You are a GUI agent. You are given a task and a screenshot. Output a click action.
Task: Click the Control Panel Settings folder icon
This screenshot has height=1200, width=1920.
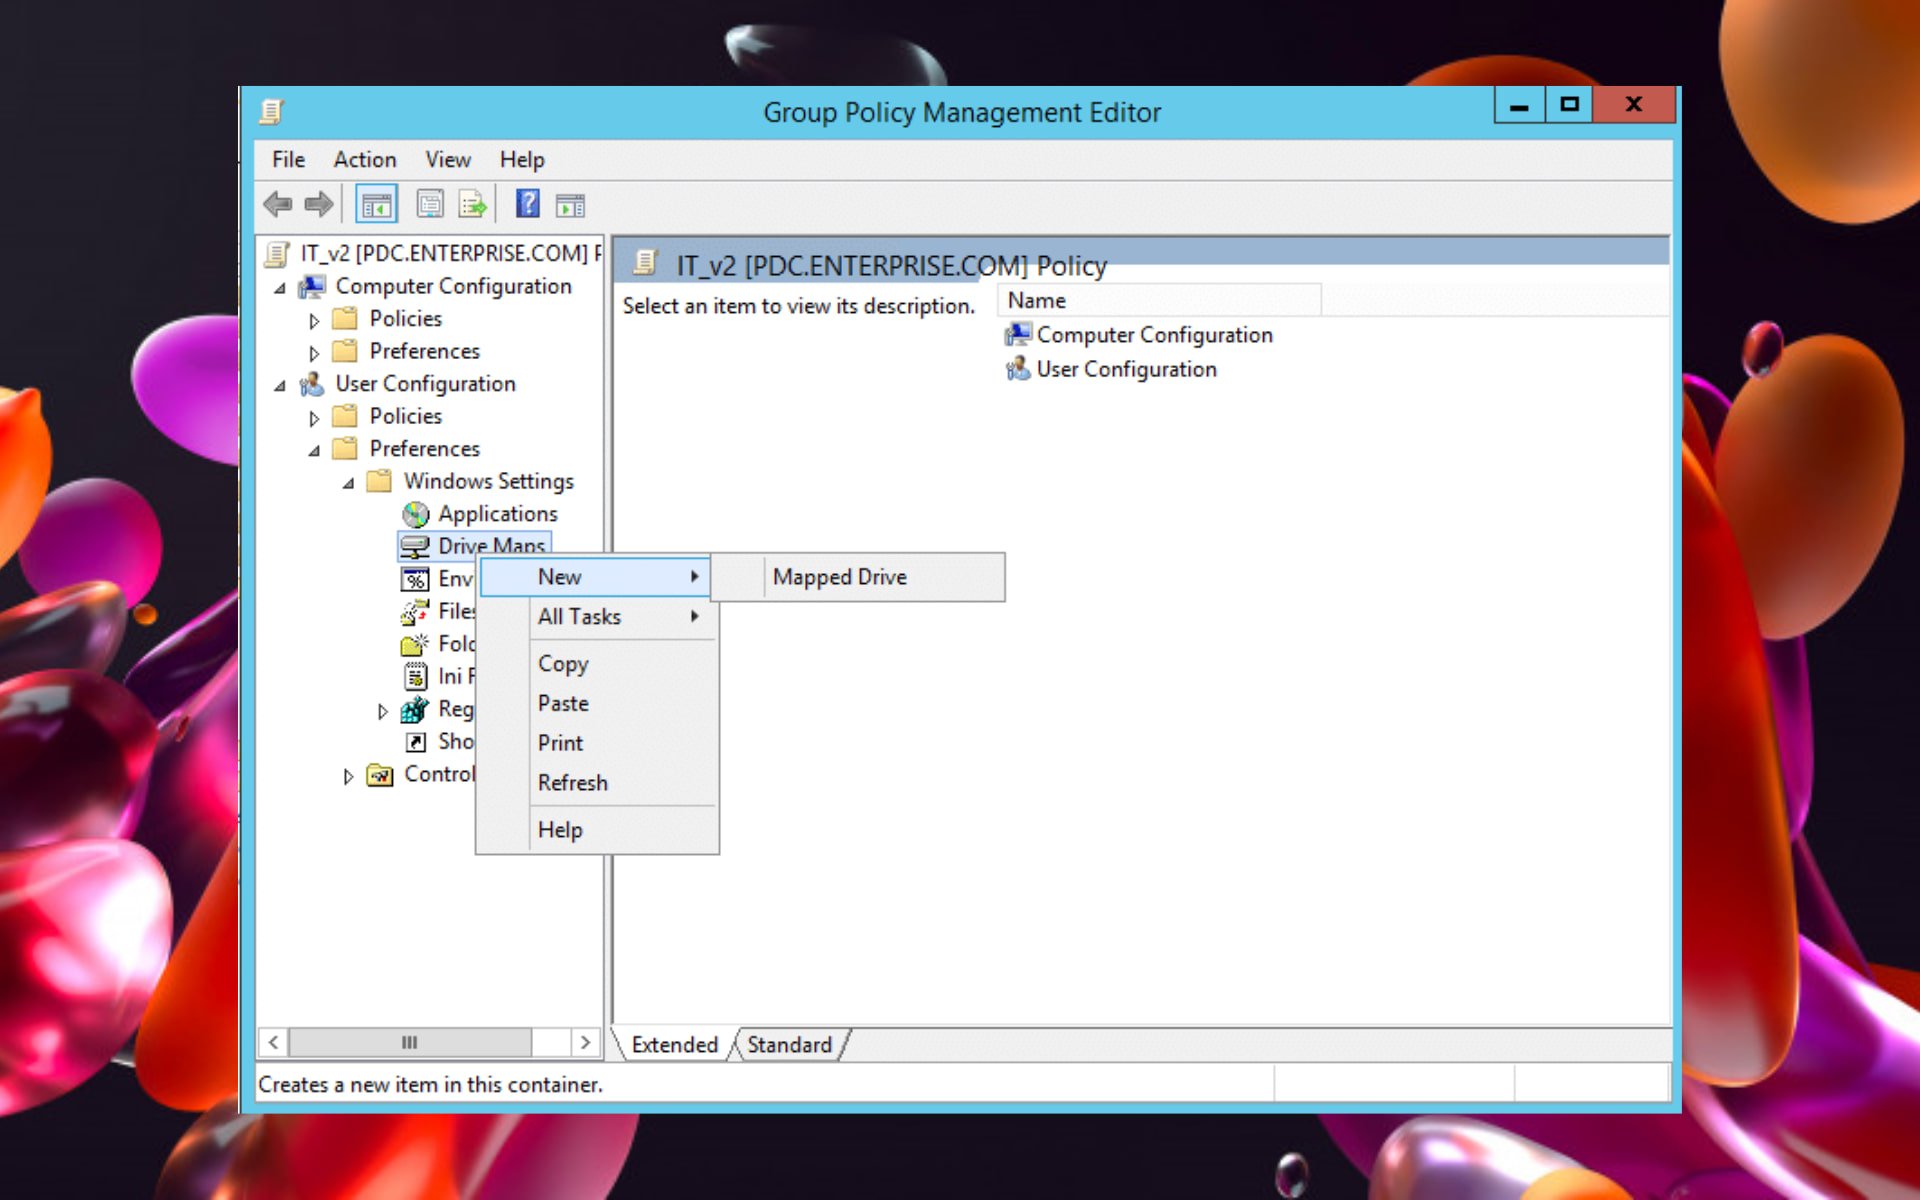click(x=380, y=775)
